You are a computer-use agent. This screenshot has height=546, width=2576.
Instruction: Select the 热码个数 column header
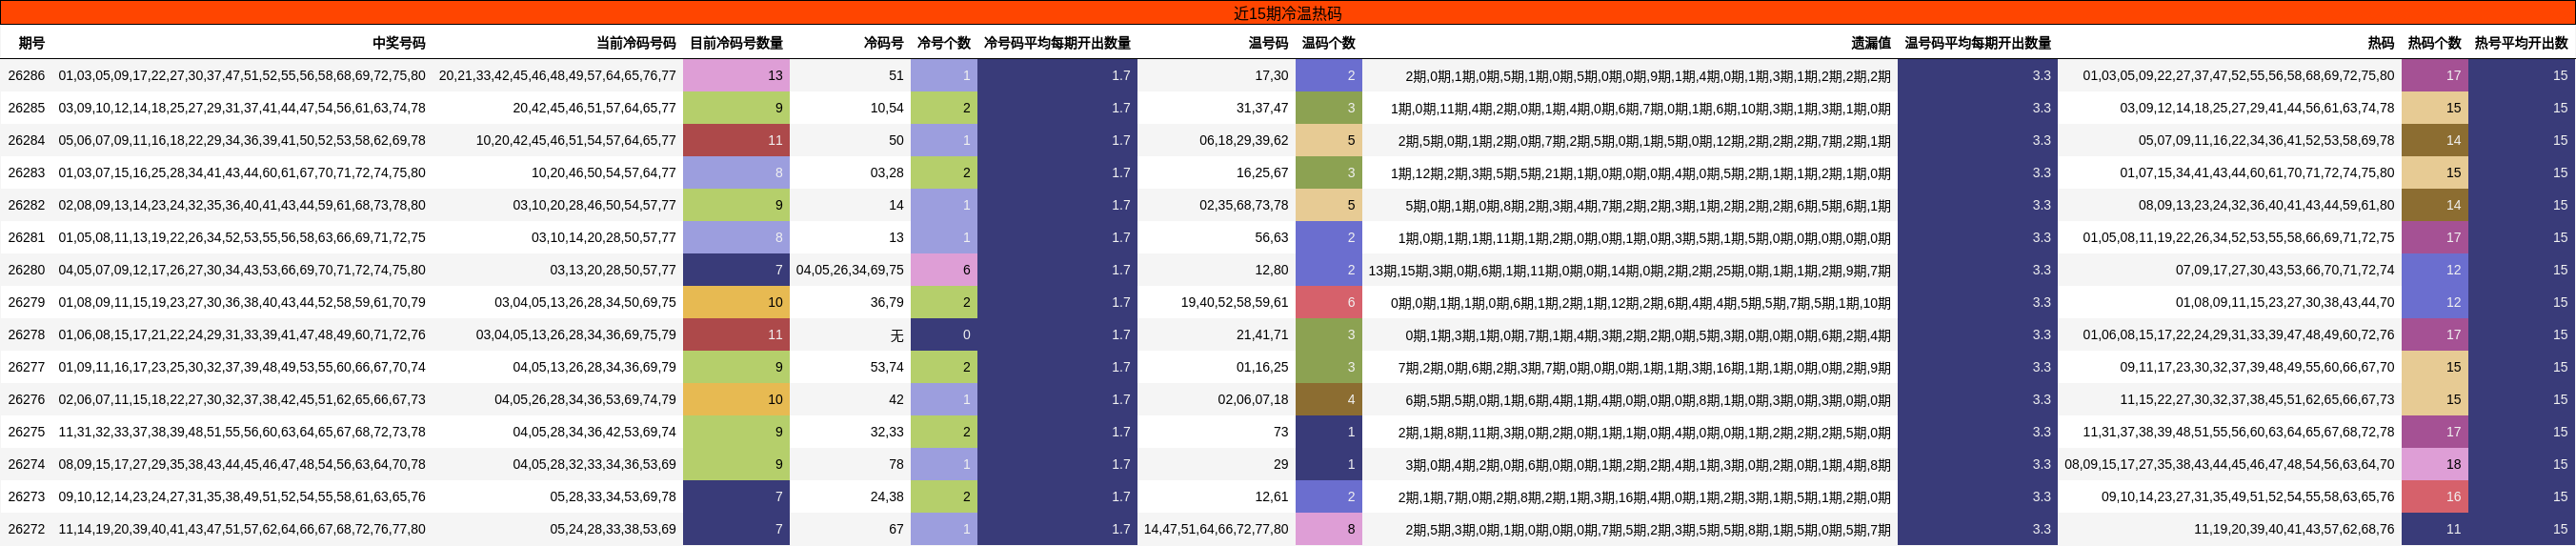[2434, 43]
